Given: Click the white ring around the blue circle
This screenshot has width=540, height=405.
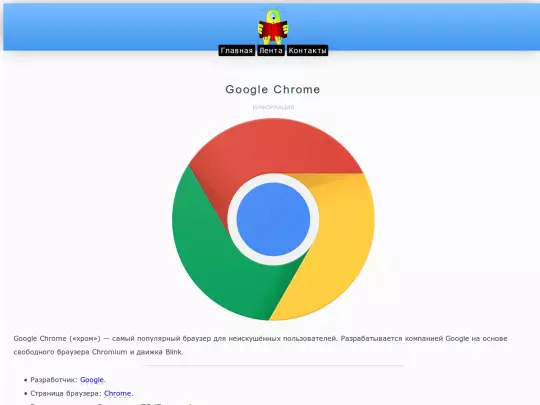Looking at the screenshot, I should (x=273, y=178).
